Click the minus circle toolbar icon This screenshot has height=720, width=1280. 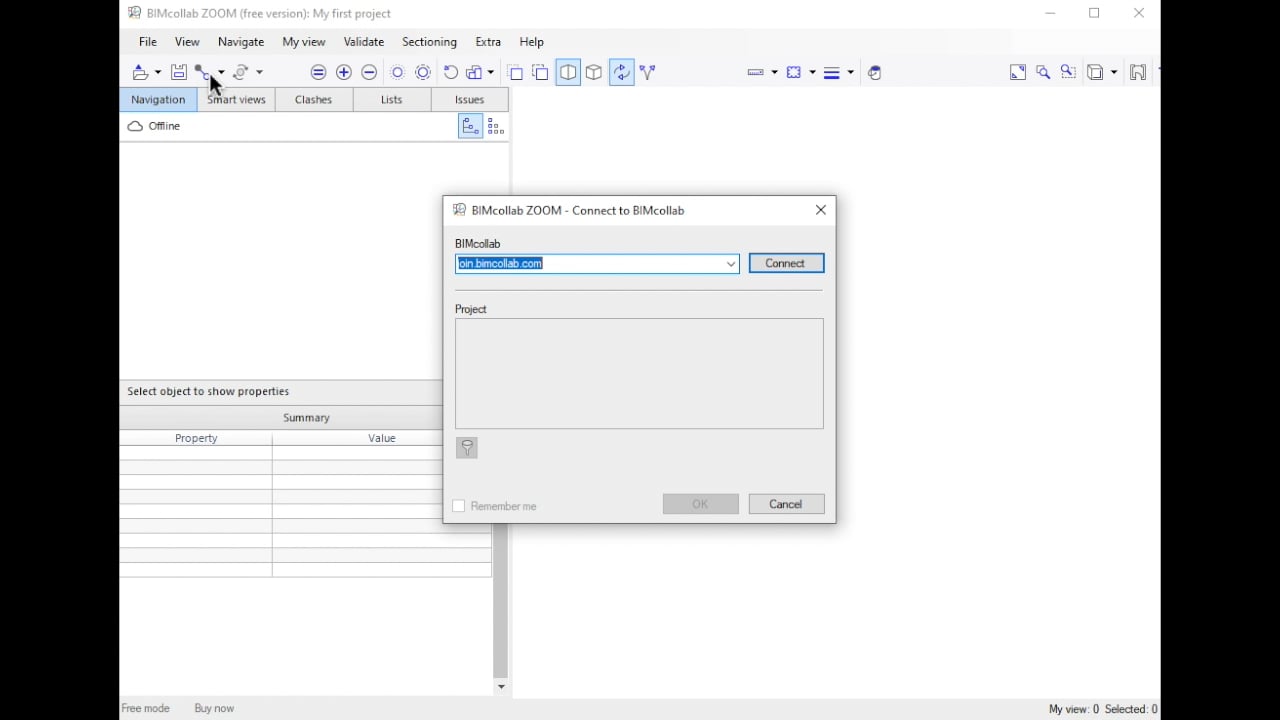click(369, 72)
